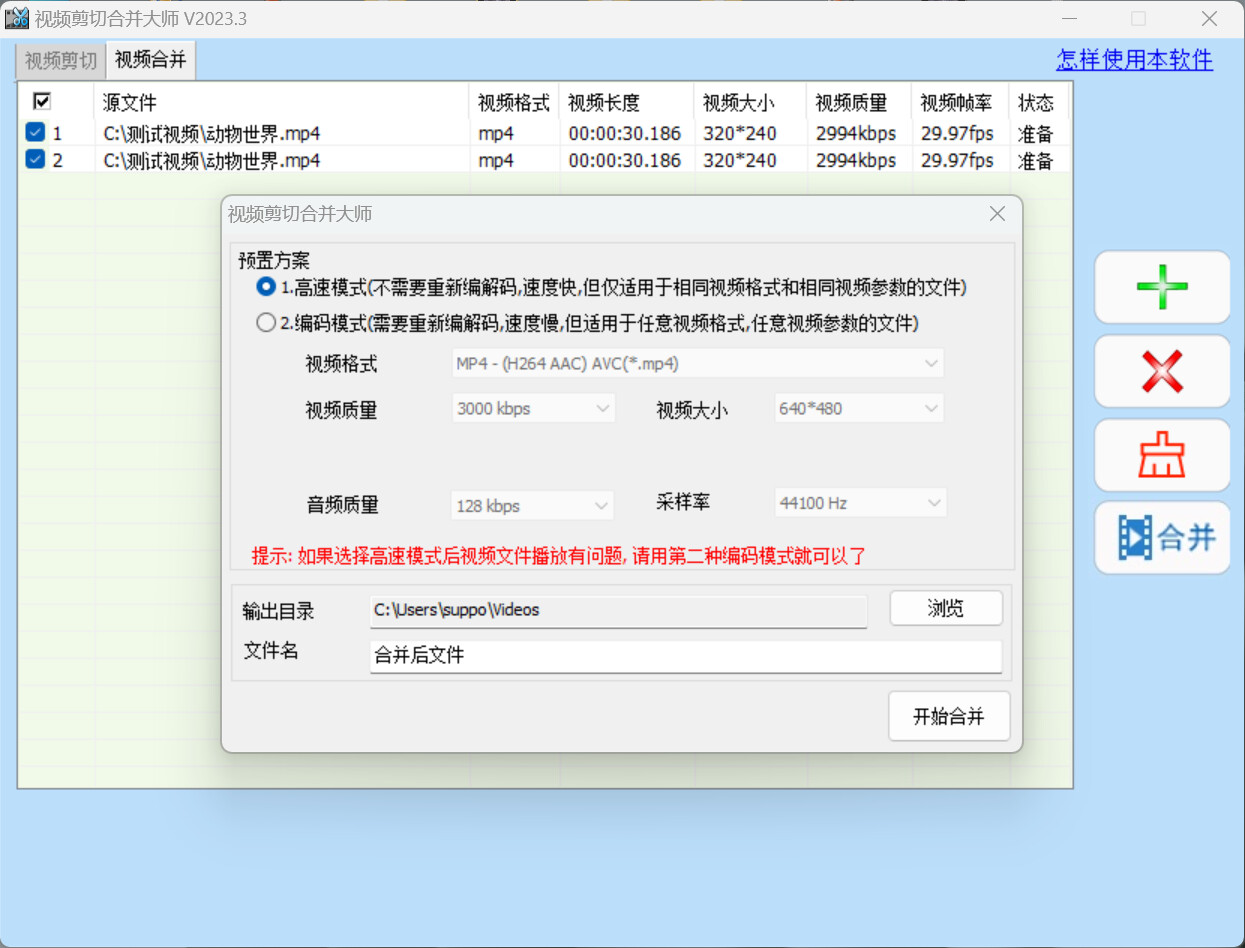Click the 视频格式 column header
Screen dimensions: 1245x948
pyautogui.click(x=514, y=102)
